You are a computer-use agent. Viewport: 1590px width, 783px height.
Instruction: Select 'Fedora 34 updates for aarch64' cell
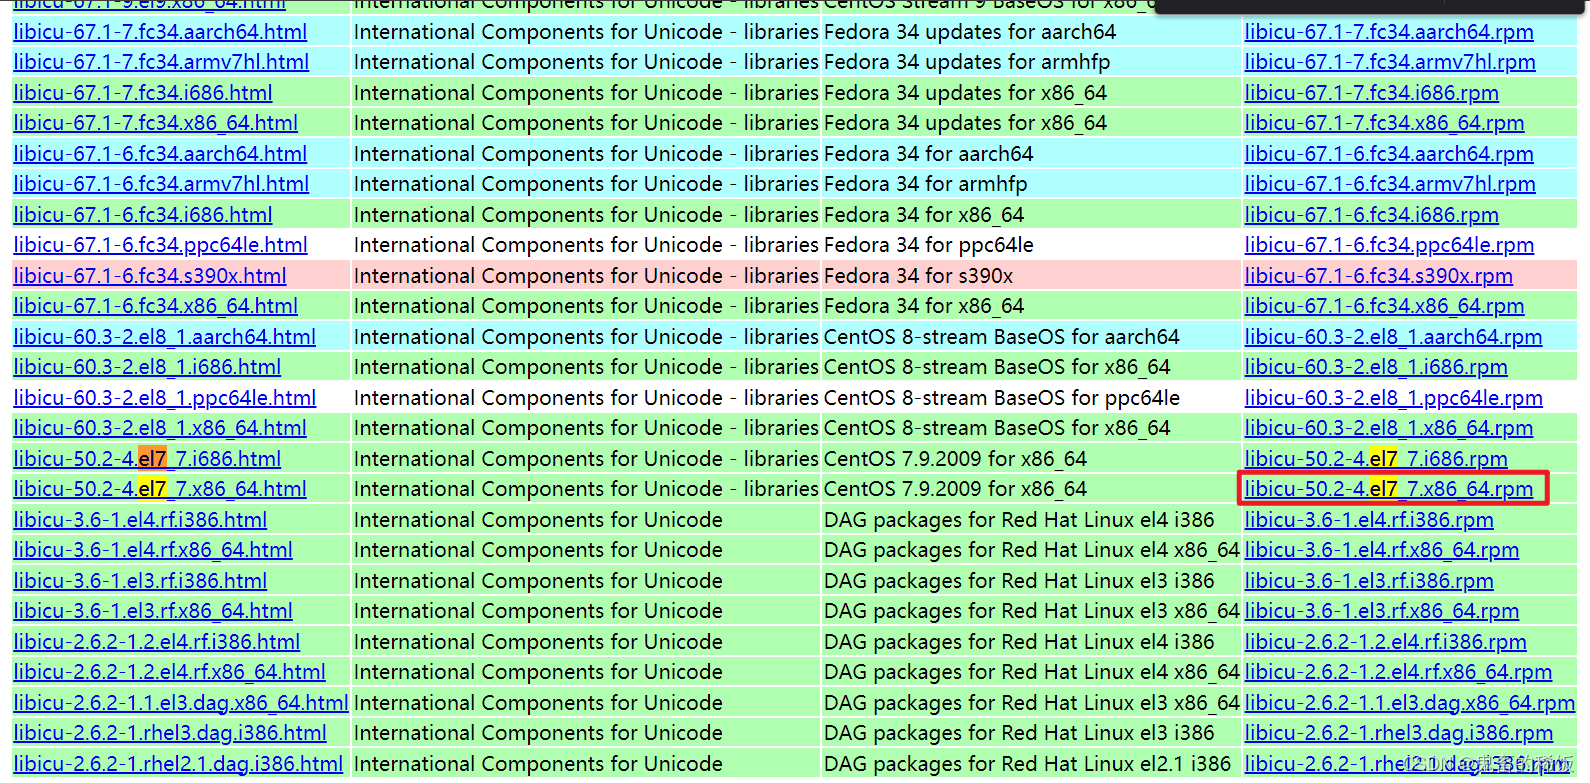(970, 32)
